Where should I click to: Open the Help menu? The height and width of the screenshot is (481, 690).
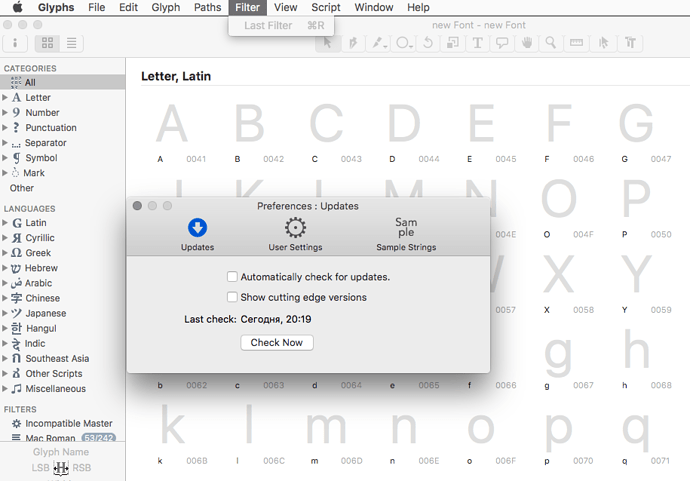click(x=418, y=7)
